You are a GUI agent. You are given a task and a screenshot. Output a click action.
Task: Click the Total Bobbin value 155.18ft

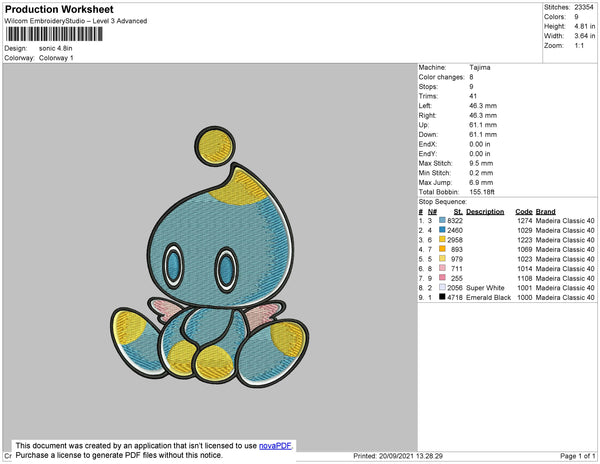pyautogui.click(x=482, y=192)
